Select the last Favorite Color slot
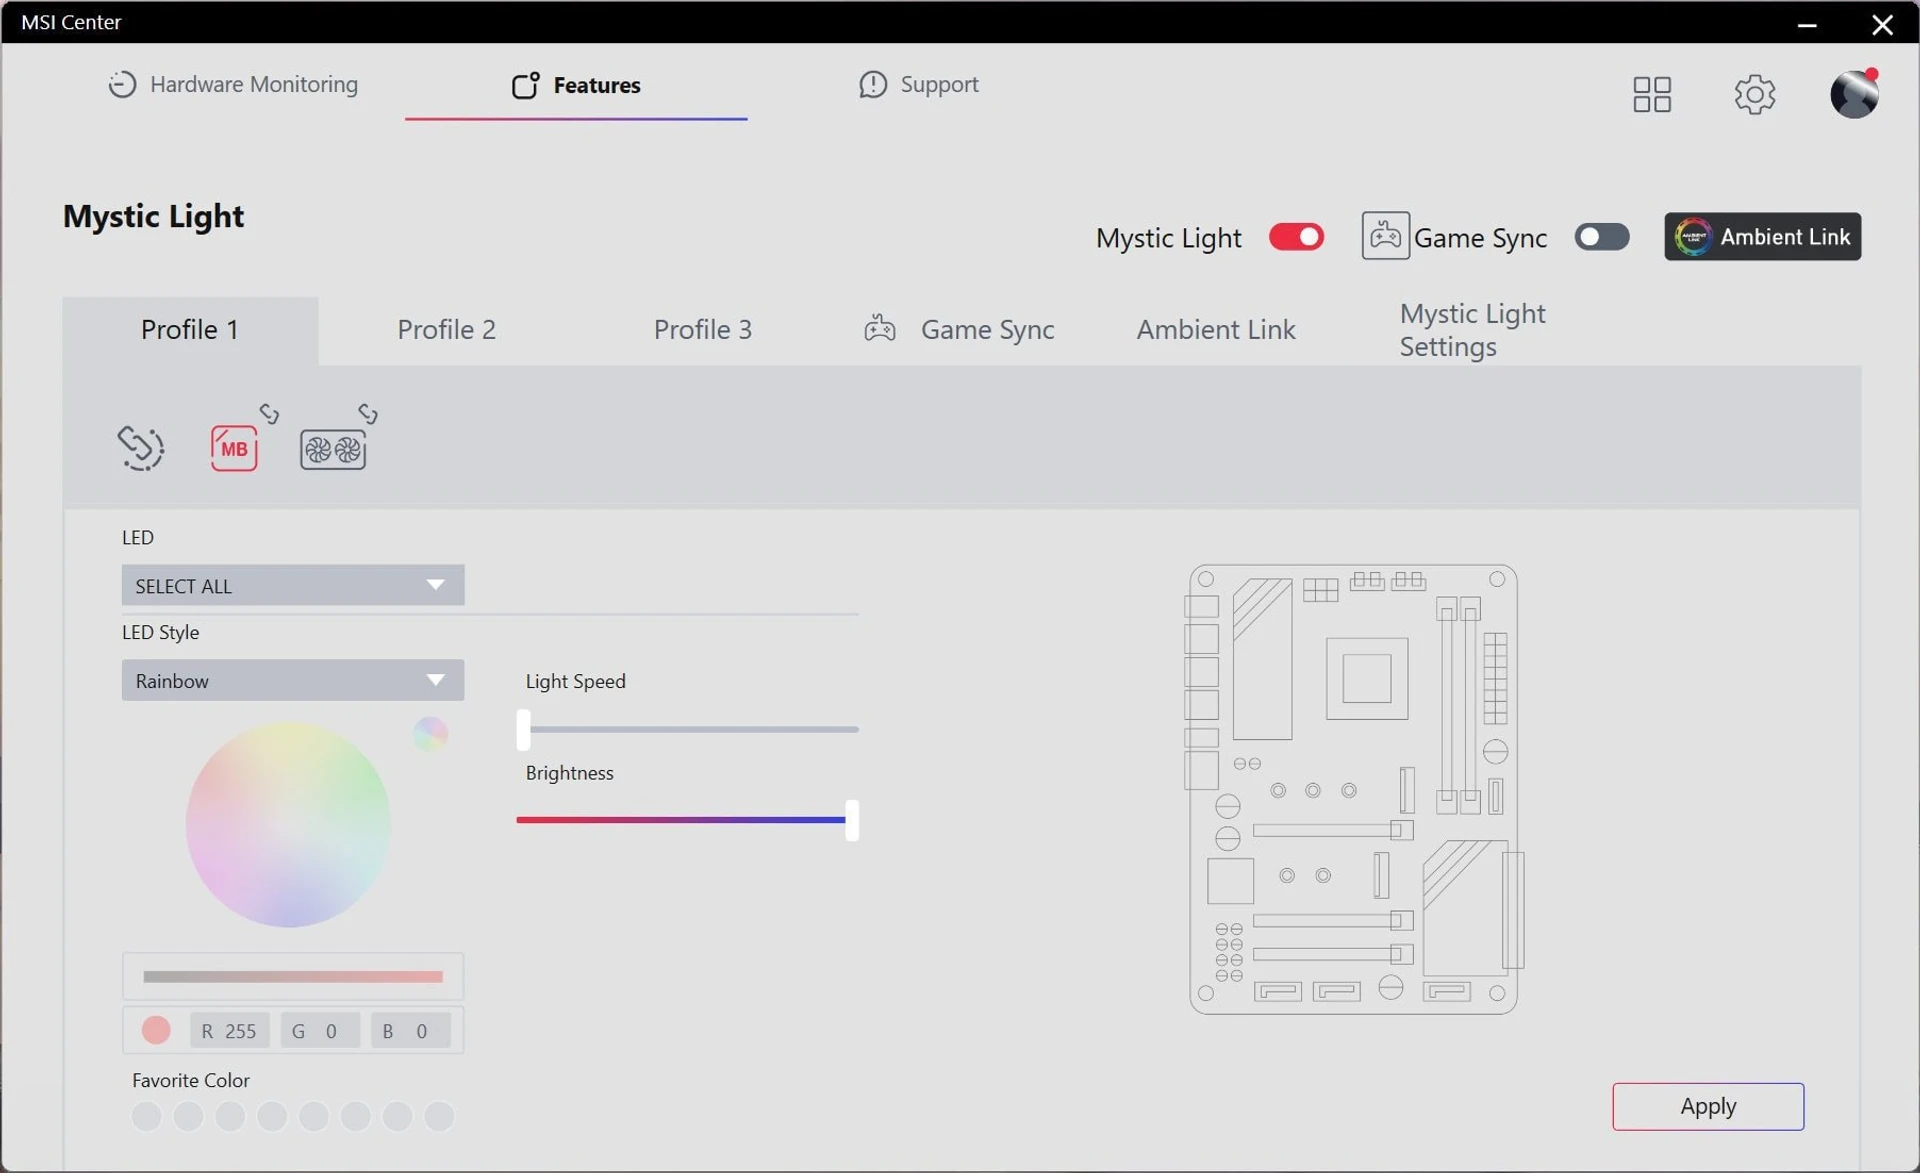Viewport: 1920px width, 1173px height. pos(439,1116)
